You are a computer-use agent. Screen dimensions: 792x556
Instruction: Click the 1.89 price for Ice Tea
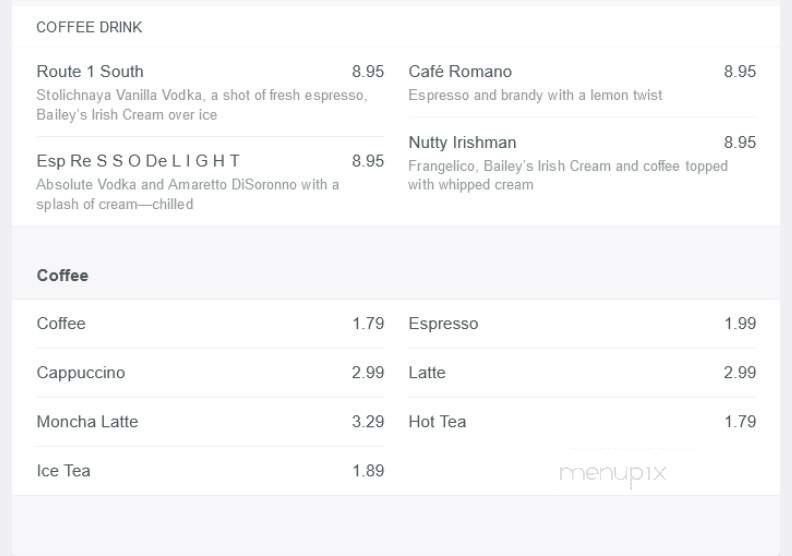coord(368,470)
